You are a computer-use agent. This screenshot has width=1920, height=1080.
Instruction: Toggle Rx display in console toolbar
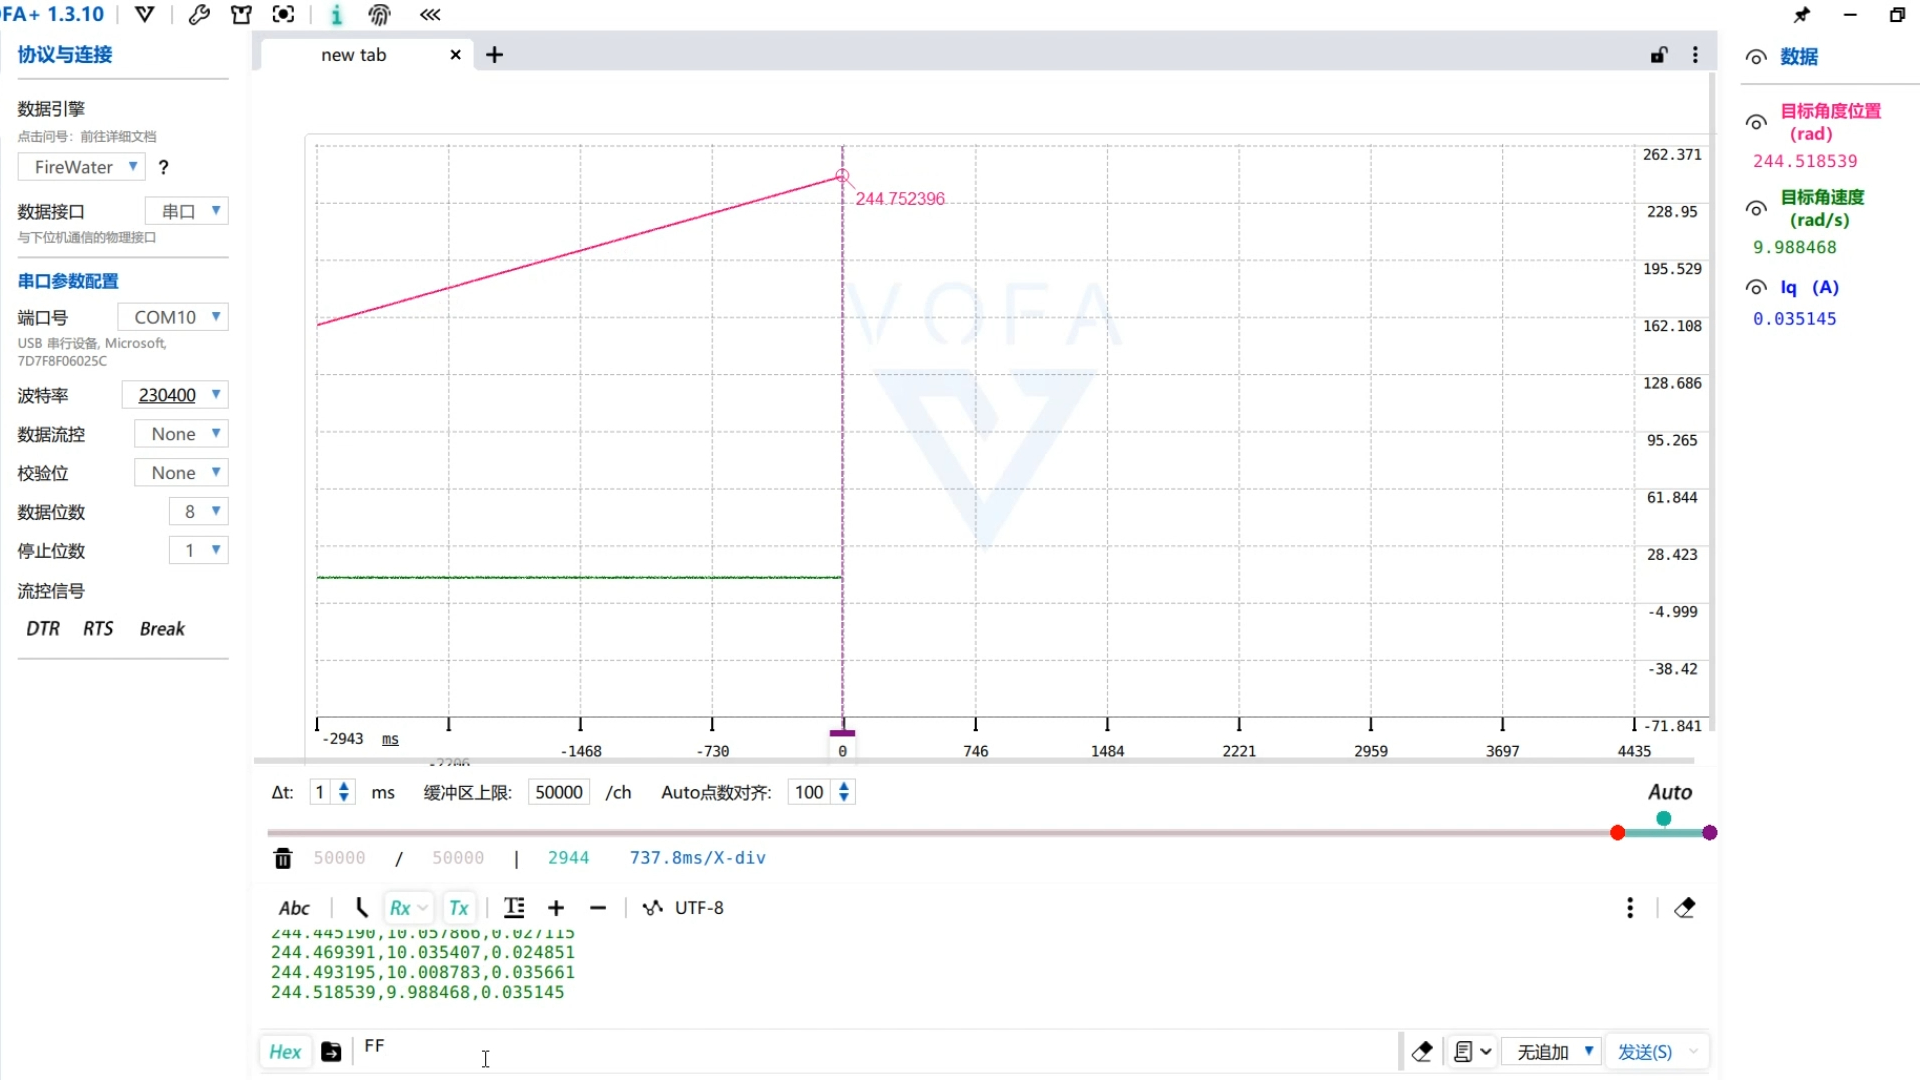[x=401, y=908]
